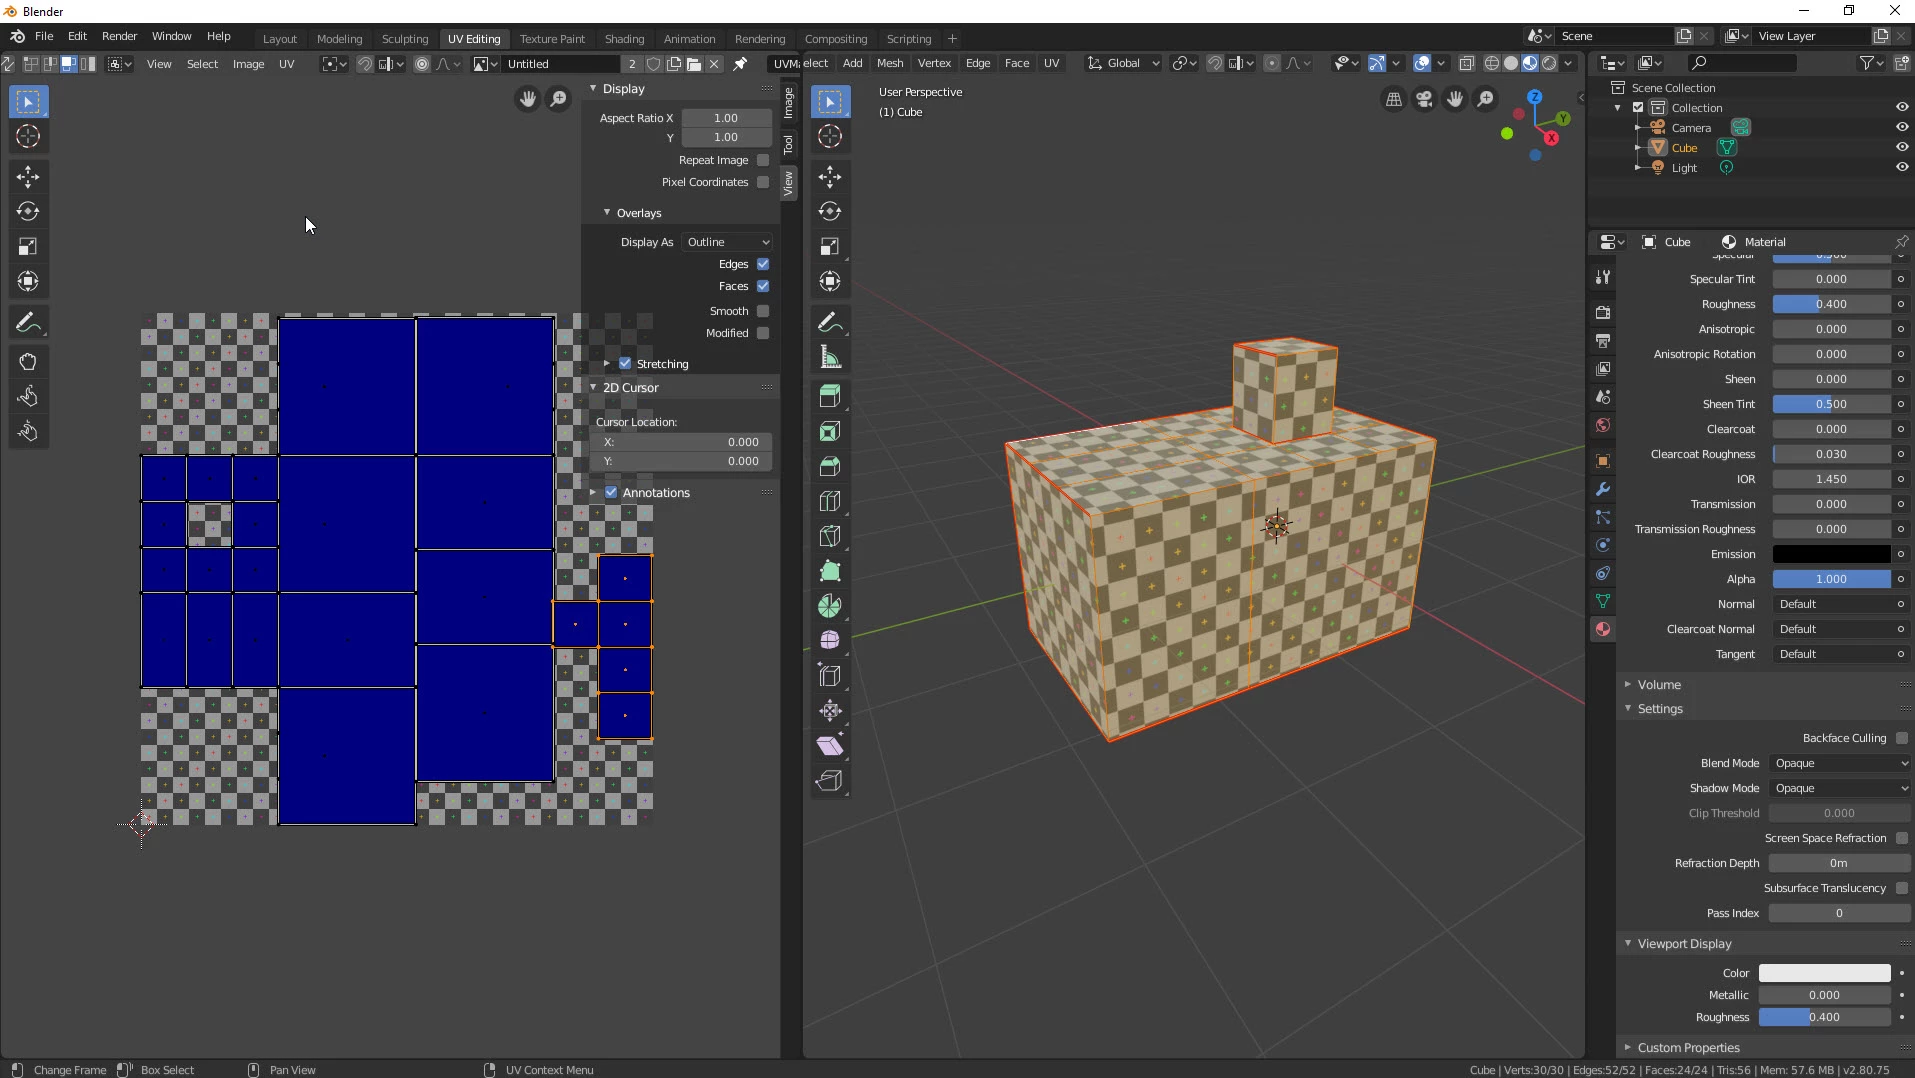Choose the Smooth vertices tool
Image resolution: width=1915 pixels, height=1078 pixels.
click(x=830, y=641)
